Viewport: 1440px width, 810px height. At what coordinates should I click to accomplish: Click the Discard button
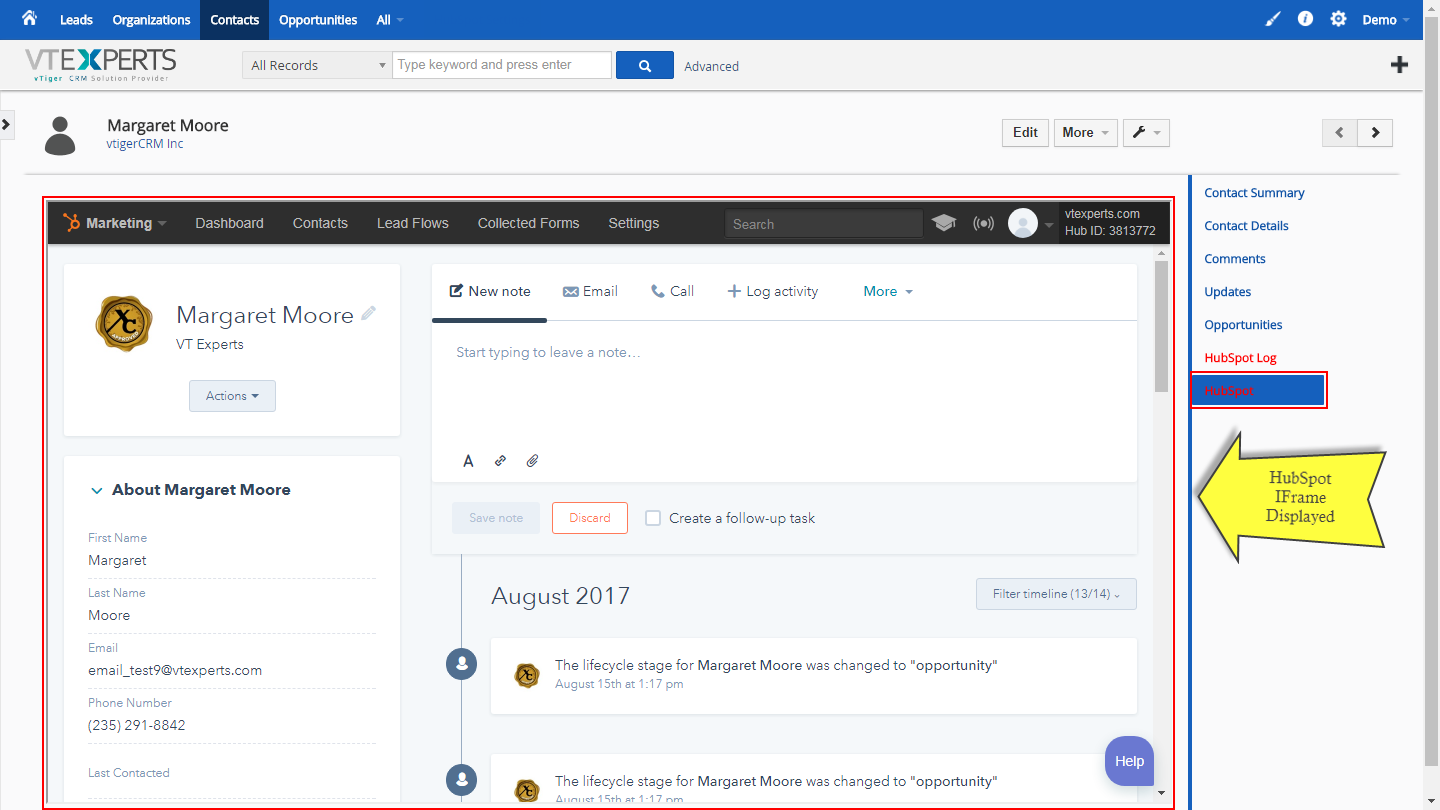click(x=590, y=518)
